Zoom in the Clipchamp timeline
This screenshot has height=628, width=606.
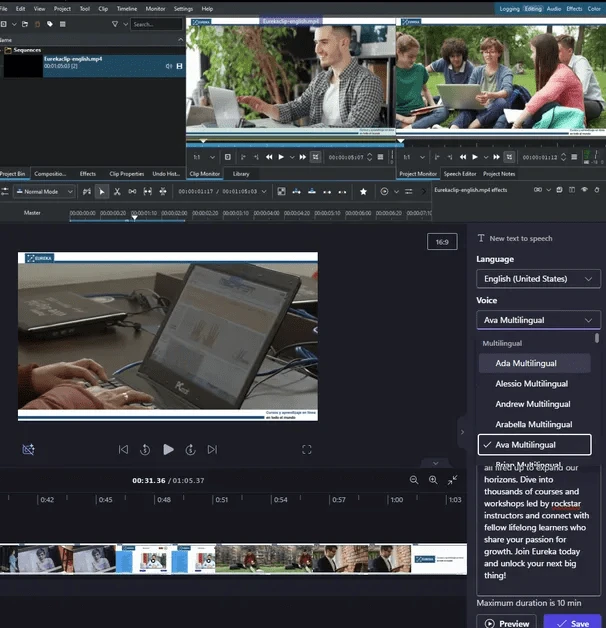coord(433,480)
